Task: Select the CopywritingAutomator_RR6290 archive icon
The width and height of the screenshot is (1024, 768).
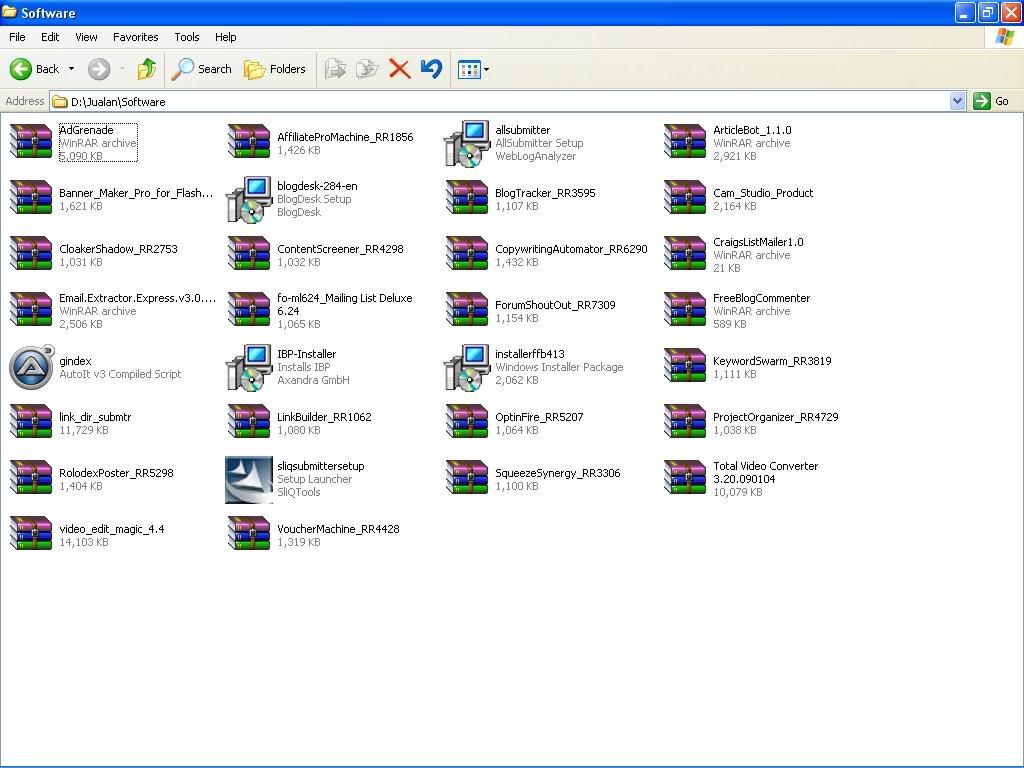Action: tap(467, 254)
